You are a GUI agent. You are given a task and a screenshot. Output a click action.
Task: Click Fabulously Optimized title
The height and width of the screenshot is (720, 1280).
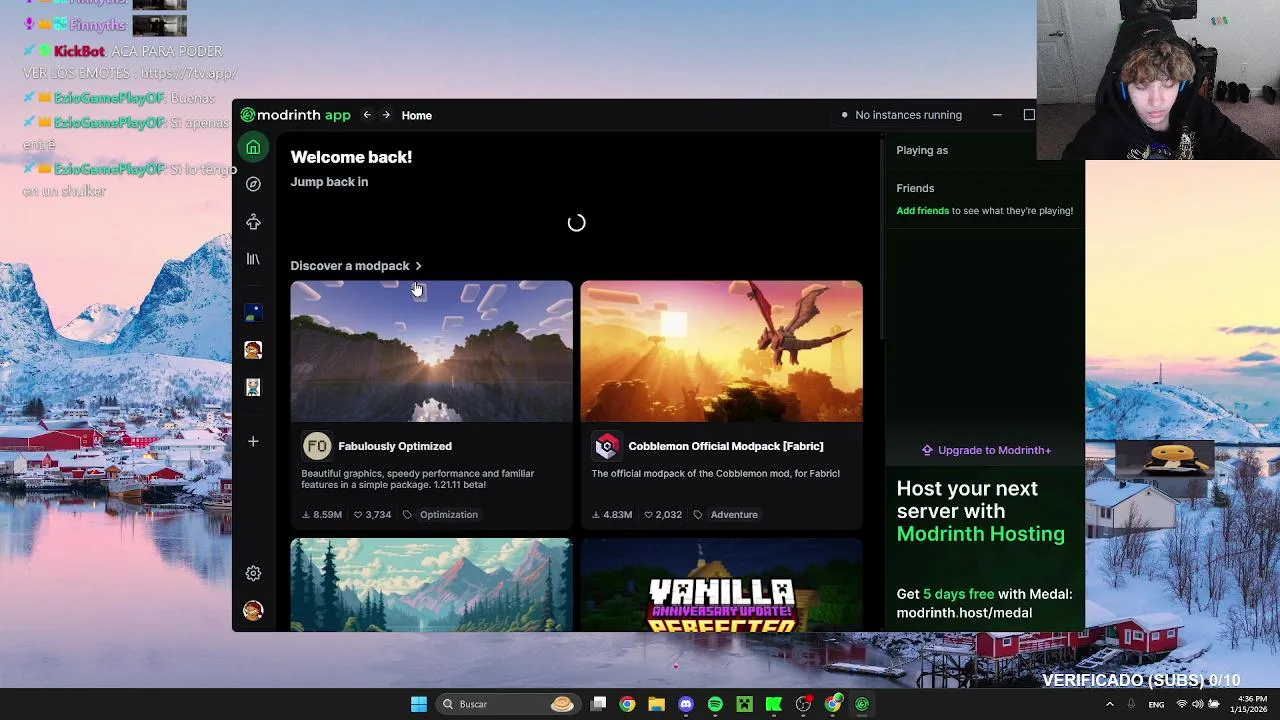pos(395,446)
